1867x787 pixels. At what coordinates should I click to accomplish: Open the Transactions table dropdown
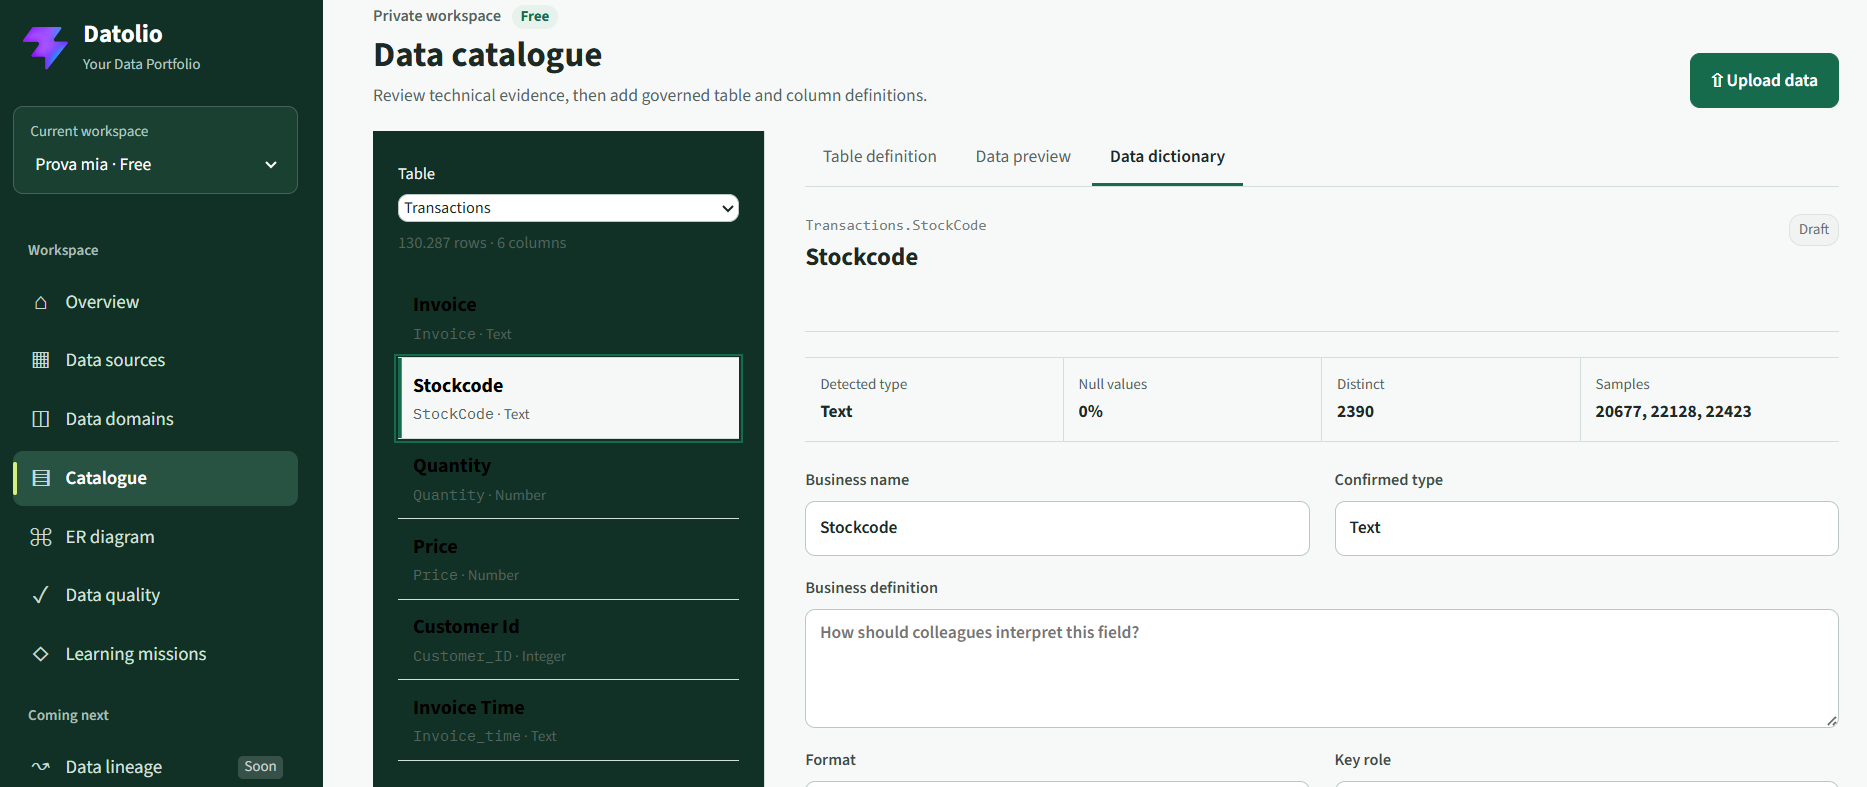coord(568,208)
